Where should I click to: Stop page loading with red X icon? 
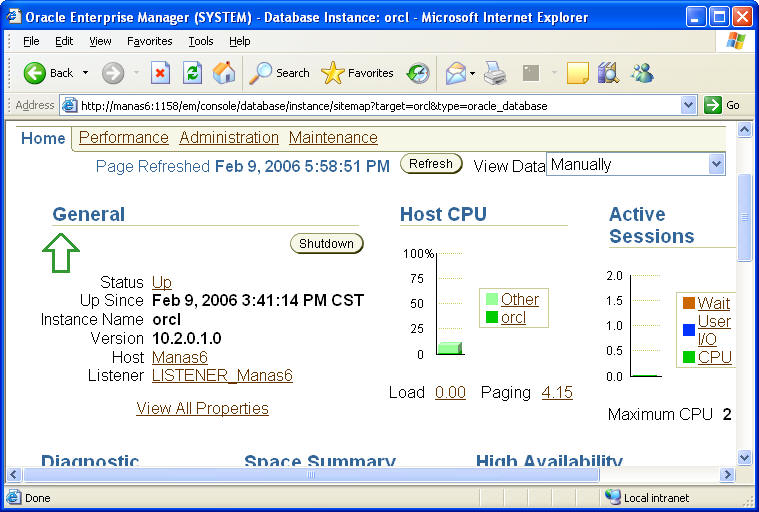(160, 73)
